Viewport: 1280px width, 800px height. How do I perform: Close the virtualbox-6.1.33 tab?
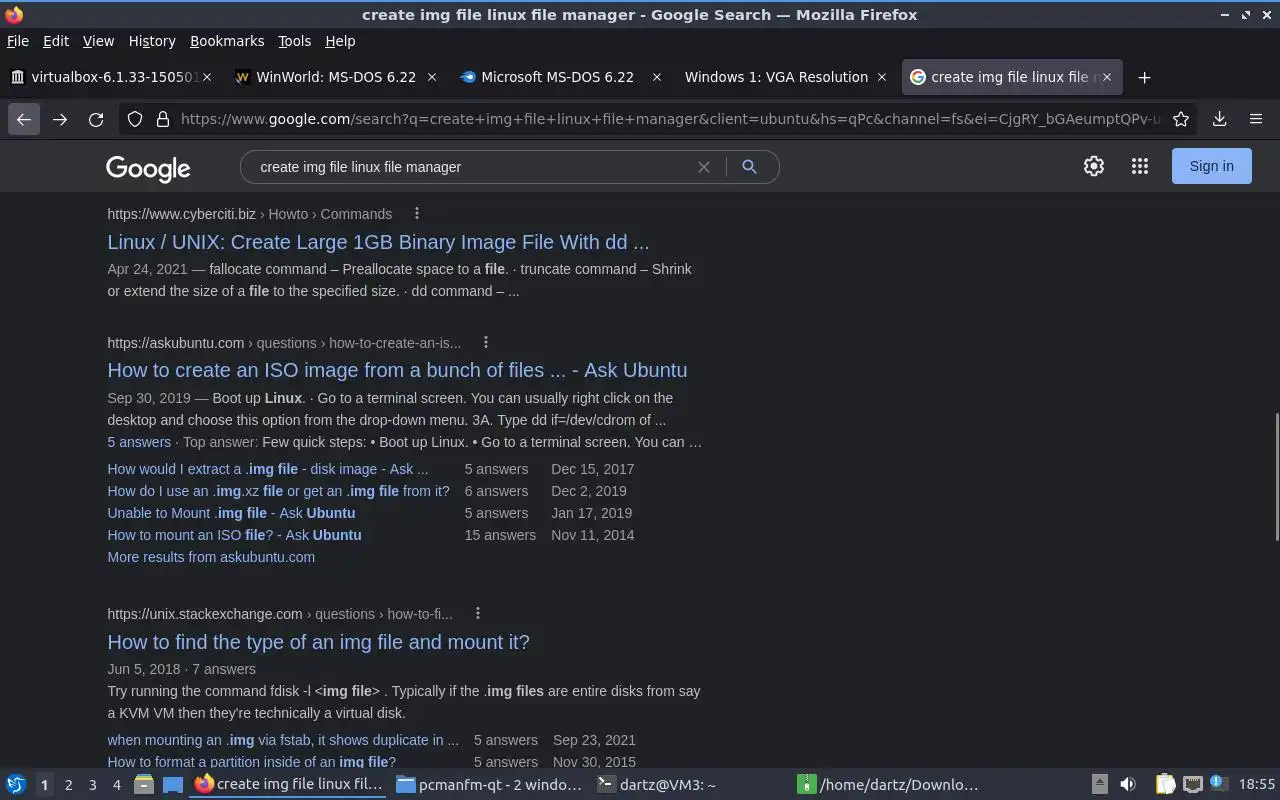coord(207,77)
